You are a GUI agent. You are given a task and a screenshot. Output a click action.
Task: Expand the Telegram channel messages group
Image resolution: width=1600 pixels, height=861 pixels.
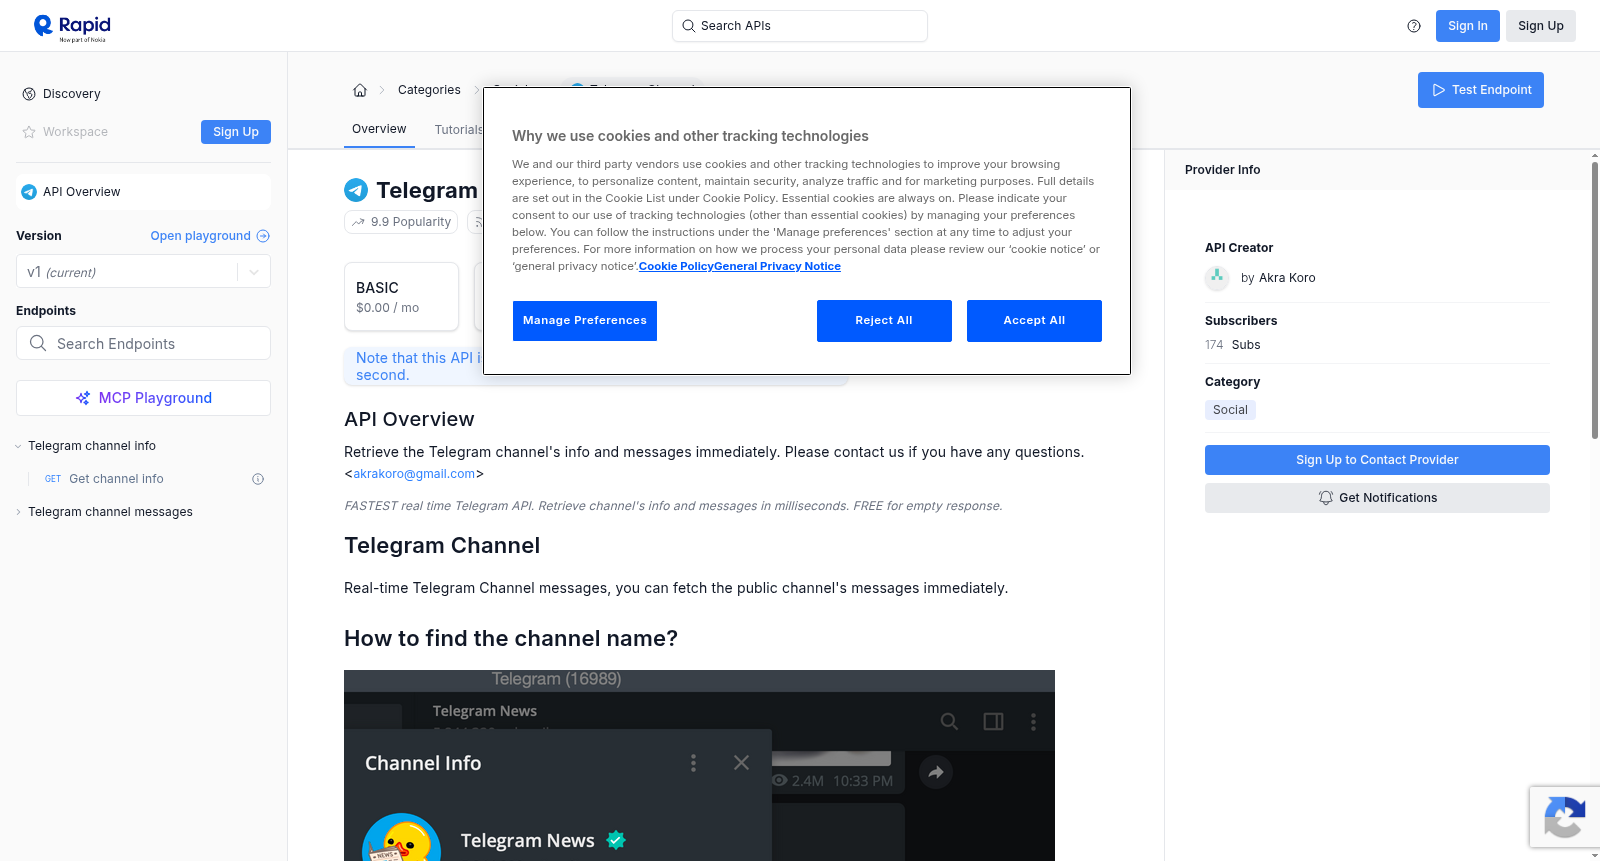tap(18, 512)
